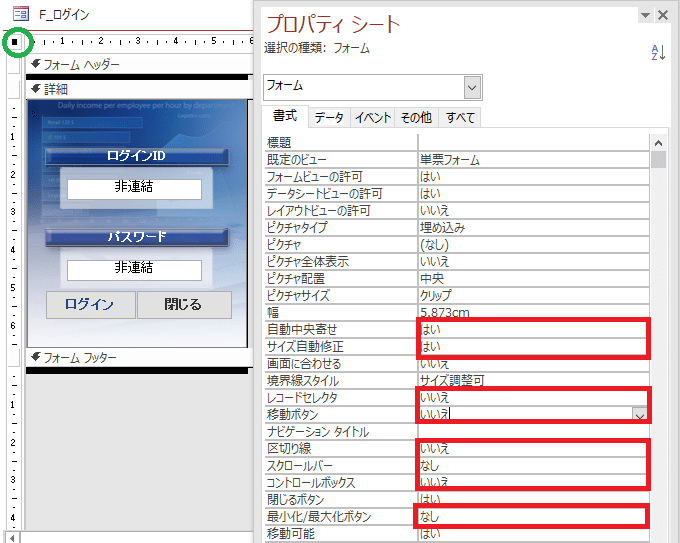The image size is (680, 543).
Task: Click the form design horizontal scroll left arrow
Action: click(13, 538)
